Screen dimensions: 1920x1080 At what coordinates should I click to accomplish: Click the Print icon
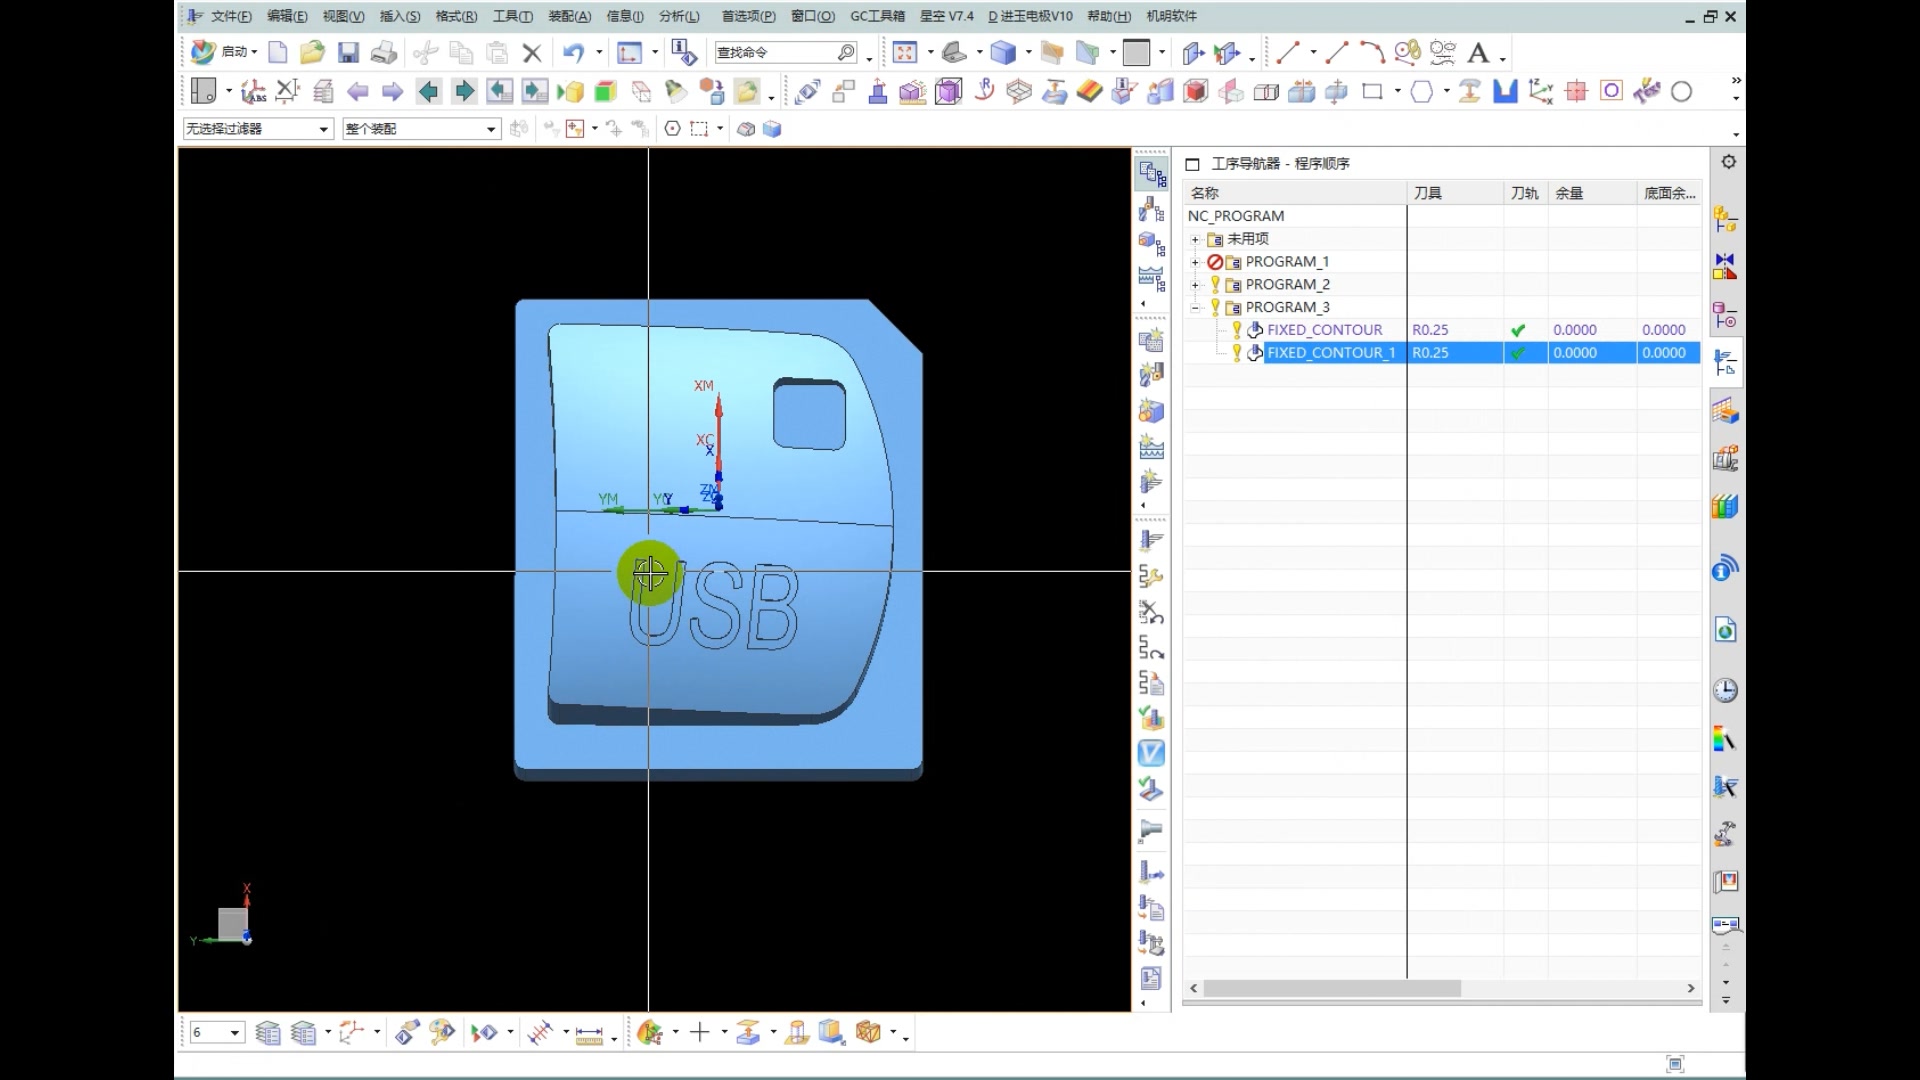click(383, 52)
